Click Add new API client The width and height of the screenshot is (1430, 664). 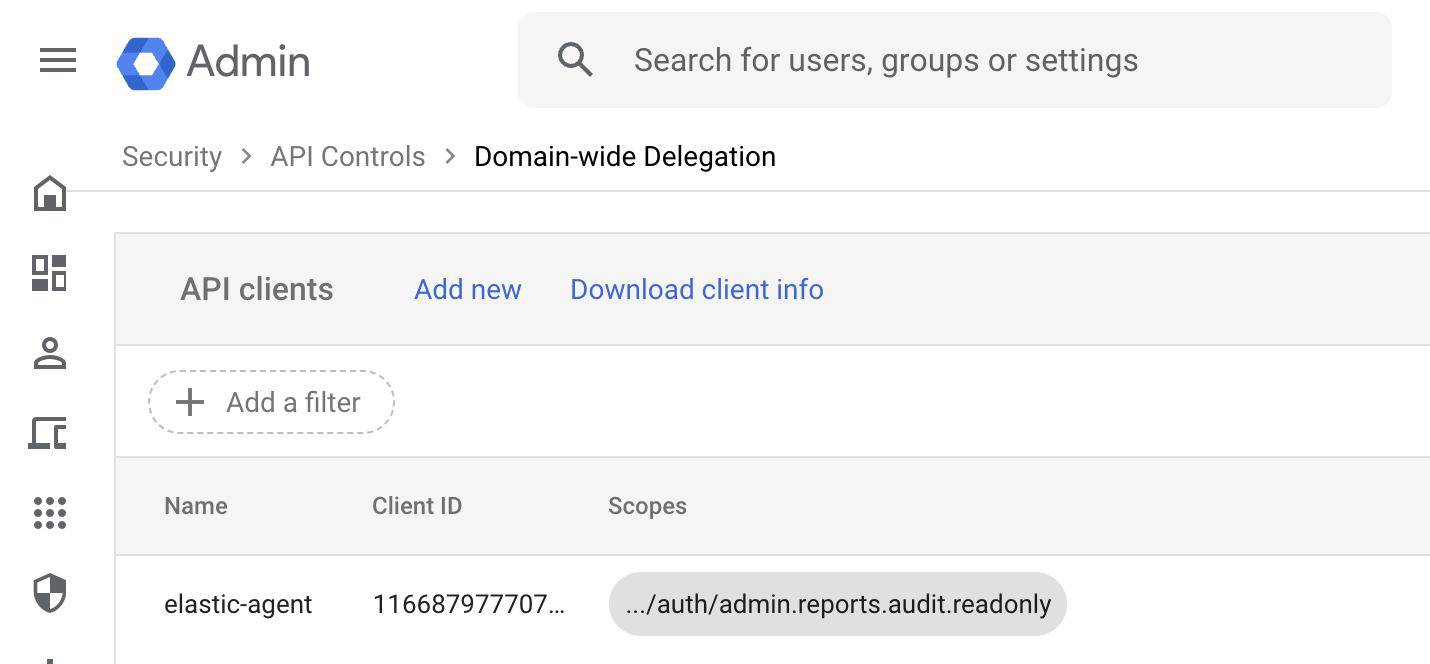point(467,289)
